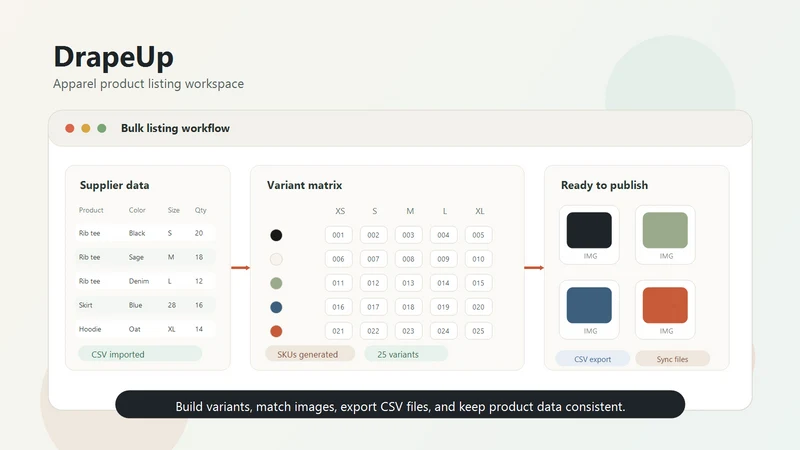Image resolution: width=800 pixels, height=450 pixels.
Task: Choose SKU box 011
Action: 338,283
